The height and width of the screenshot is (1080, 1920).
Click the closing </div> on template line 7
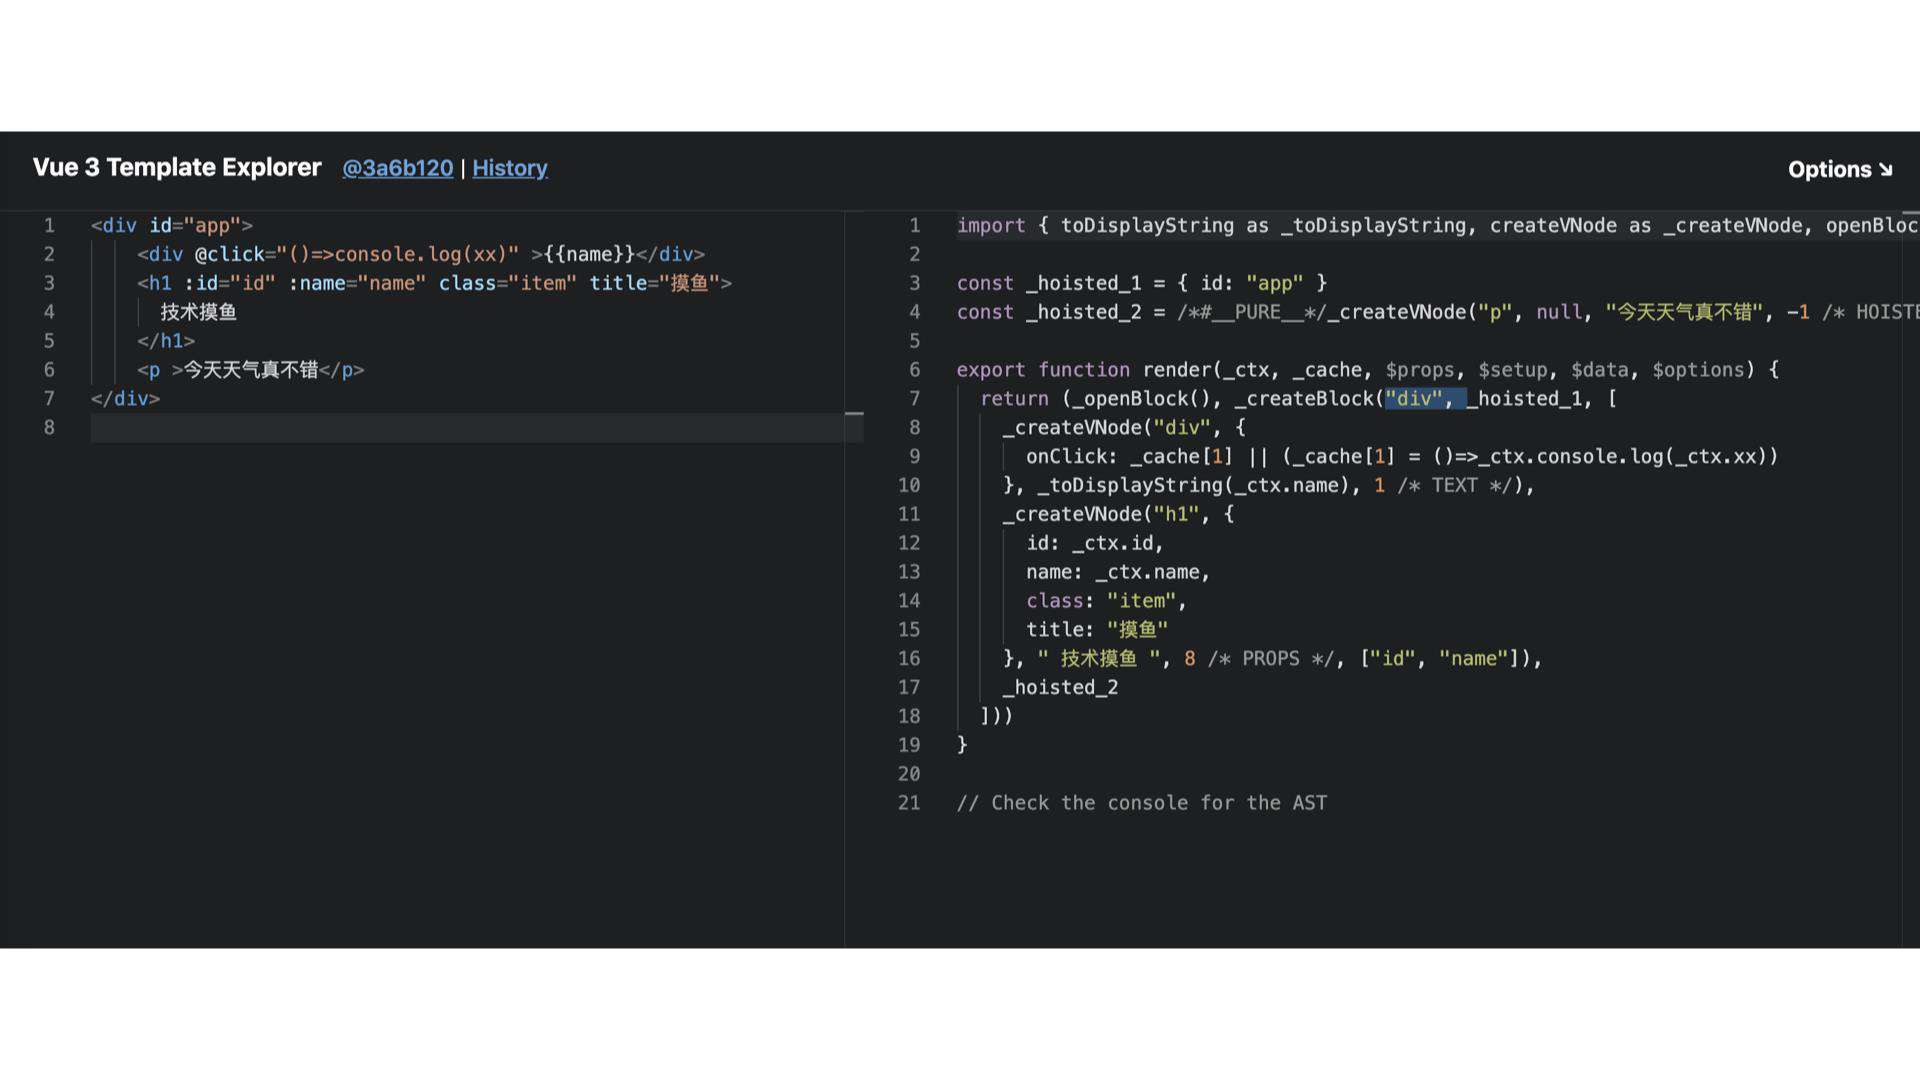pos(125,398)
